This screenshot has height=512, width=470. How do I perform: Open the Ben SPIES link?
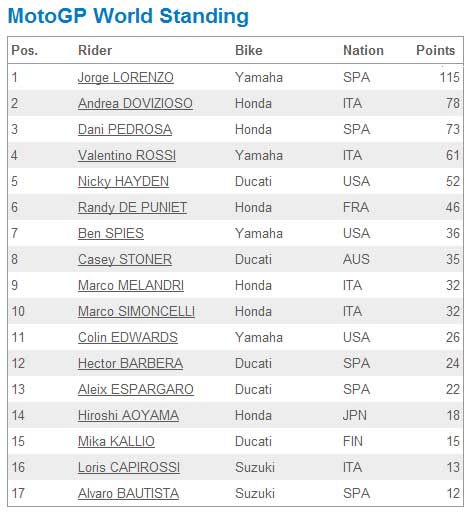pos(111,233)
